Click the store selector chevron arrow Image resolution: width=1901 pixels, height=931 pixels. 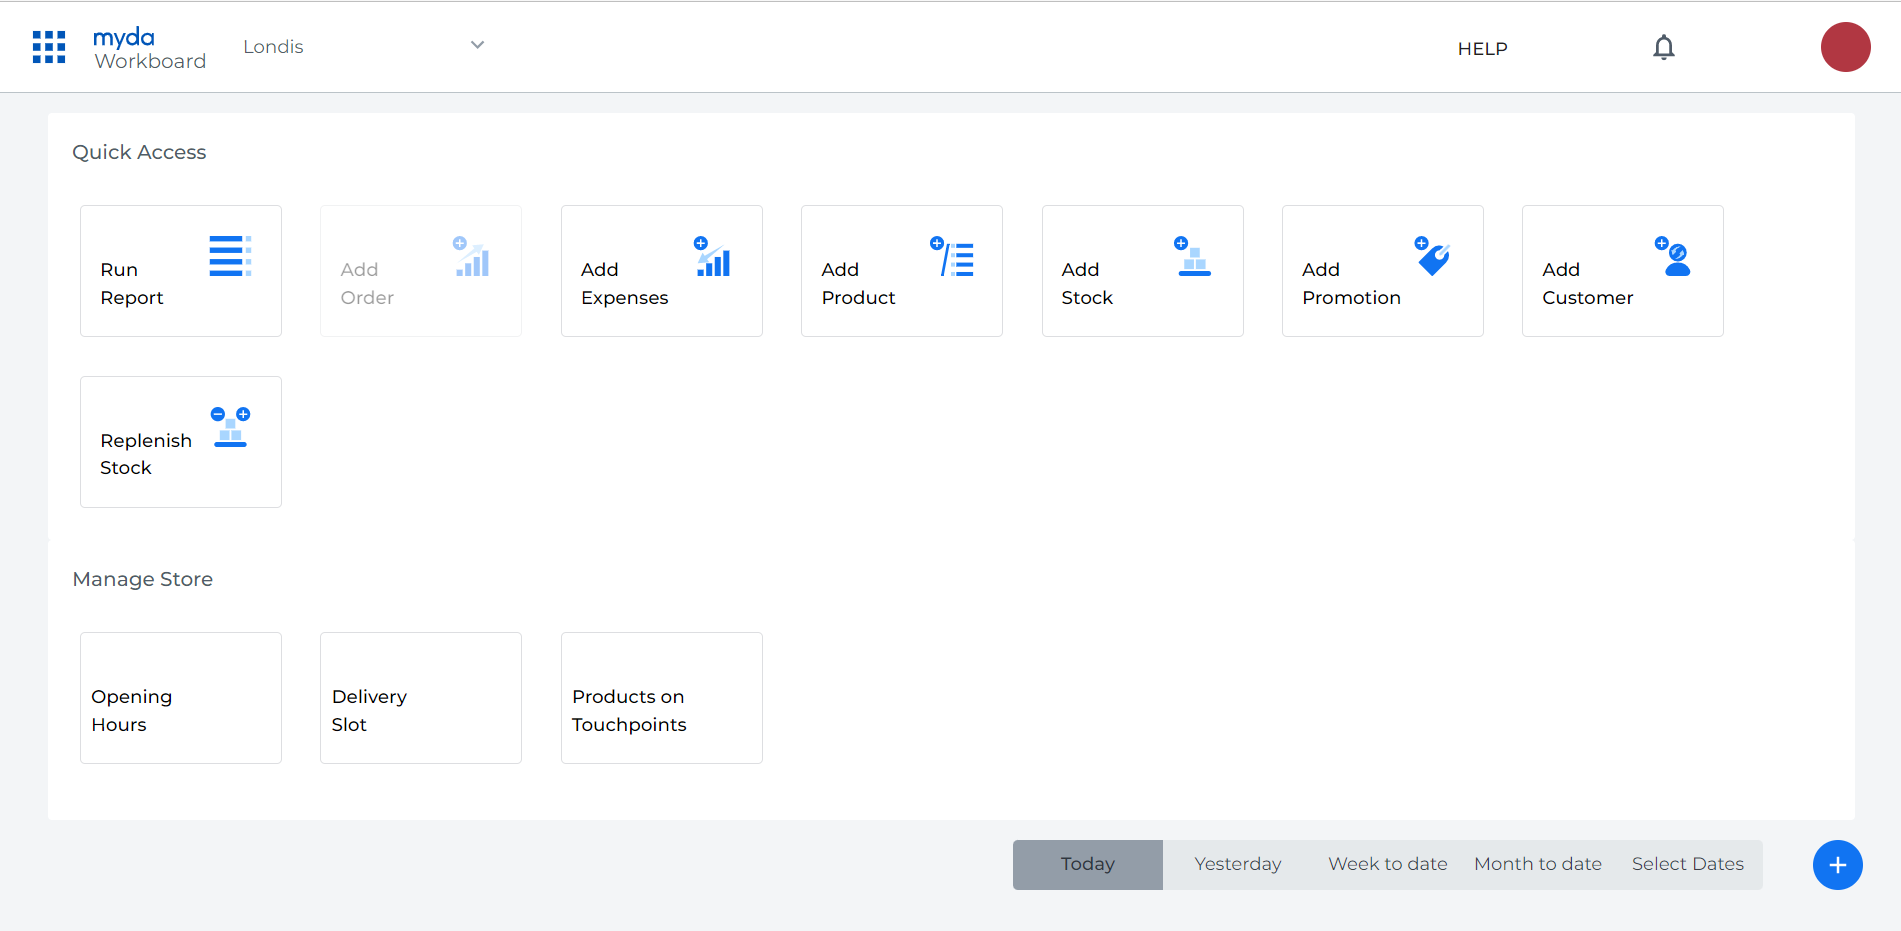click(x=477, y=45)
